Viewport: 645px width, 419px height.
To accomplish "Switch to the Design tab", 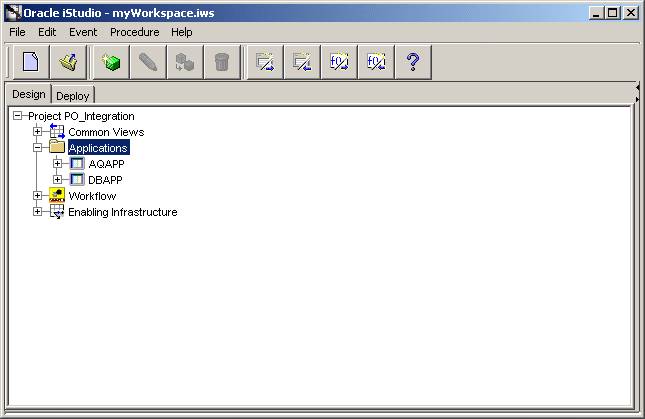I will coord(29,94).
